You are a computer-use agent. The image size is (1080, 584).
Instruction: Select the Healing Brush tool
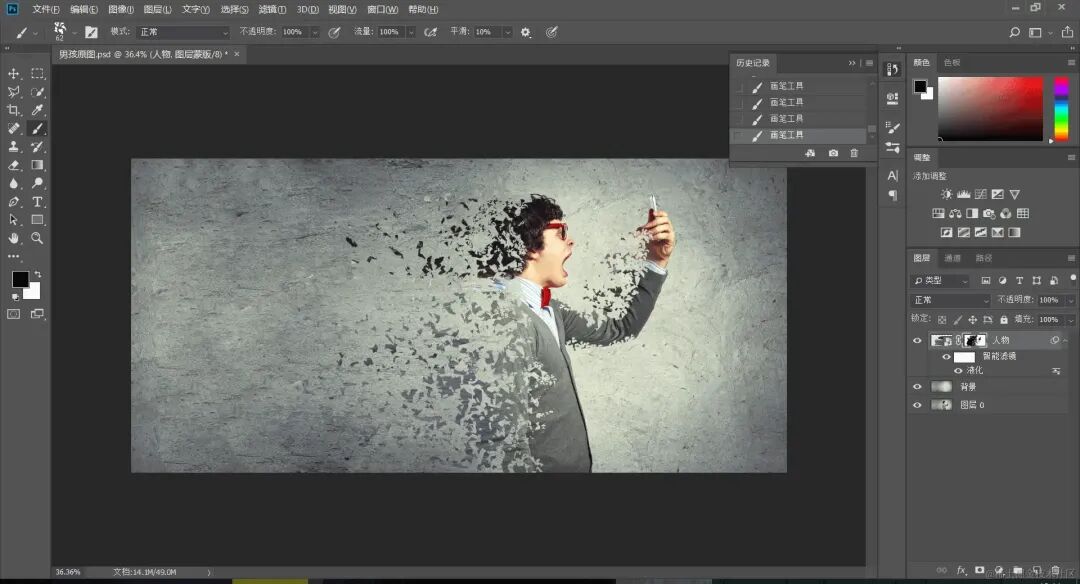coord(14,128)
